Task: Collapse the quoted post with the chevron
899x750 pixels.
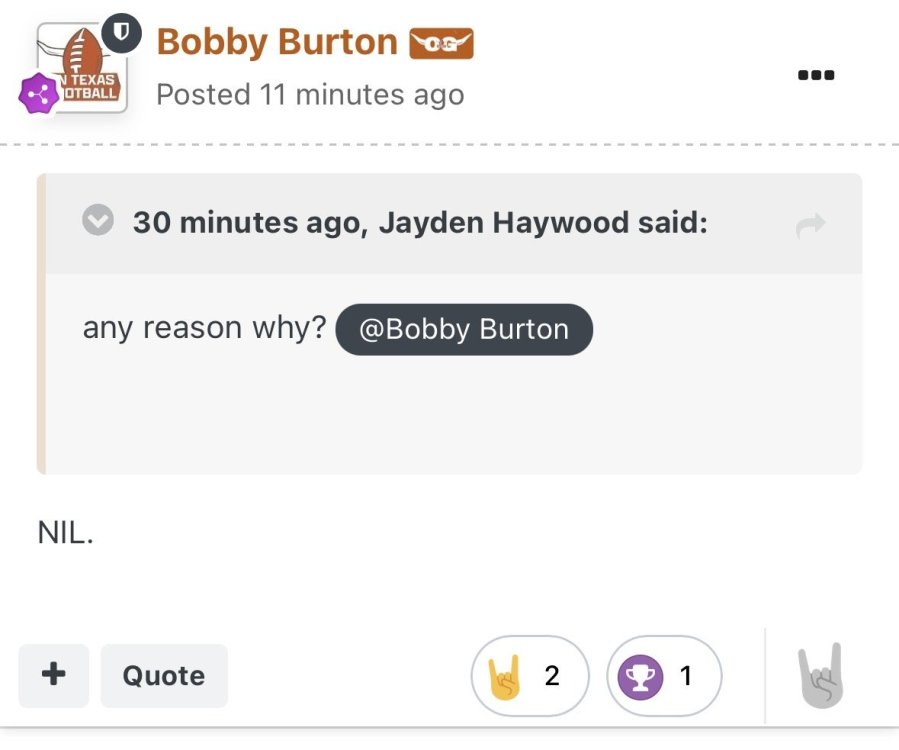Action: (x=98, y=221)
